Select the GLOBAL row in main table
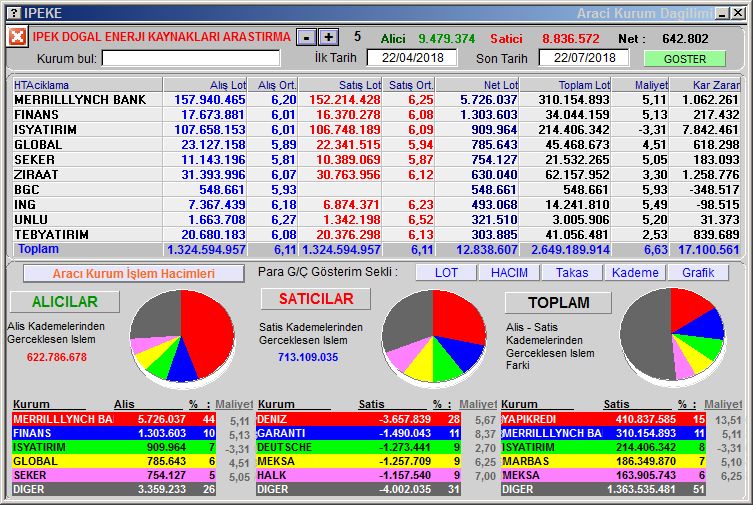Viewport: 753px width, 505px height. (376, 144)
